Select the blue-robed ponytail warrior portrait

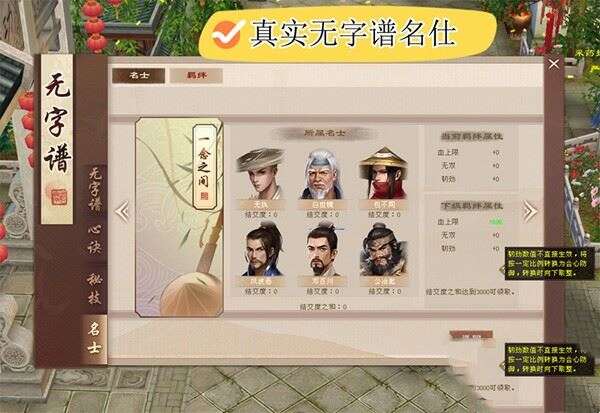point(262,249)
